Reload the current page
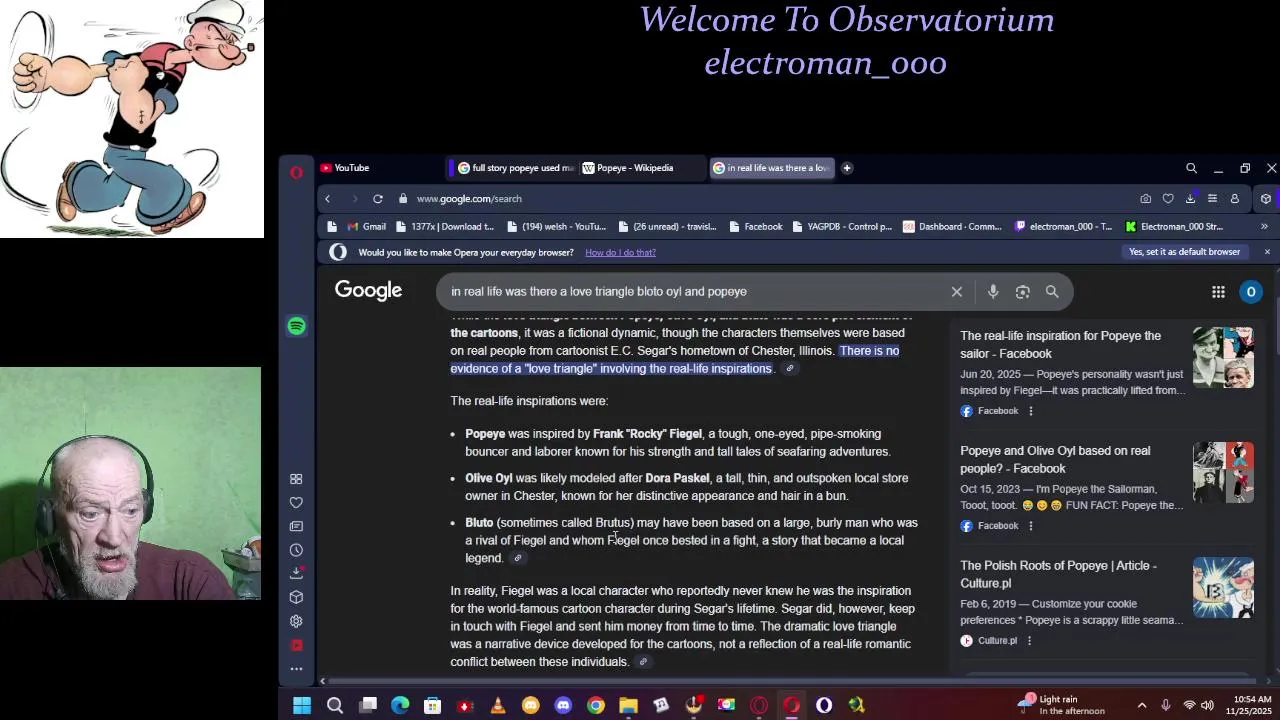Screen dimensions: 1280x720 tap(378, 199)
